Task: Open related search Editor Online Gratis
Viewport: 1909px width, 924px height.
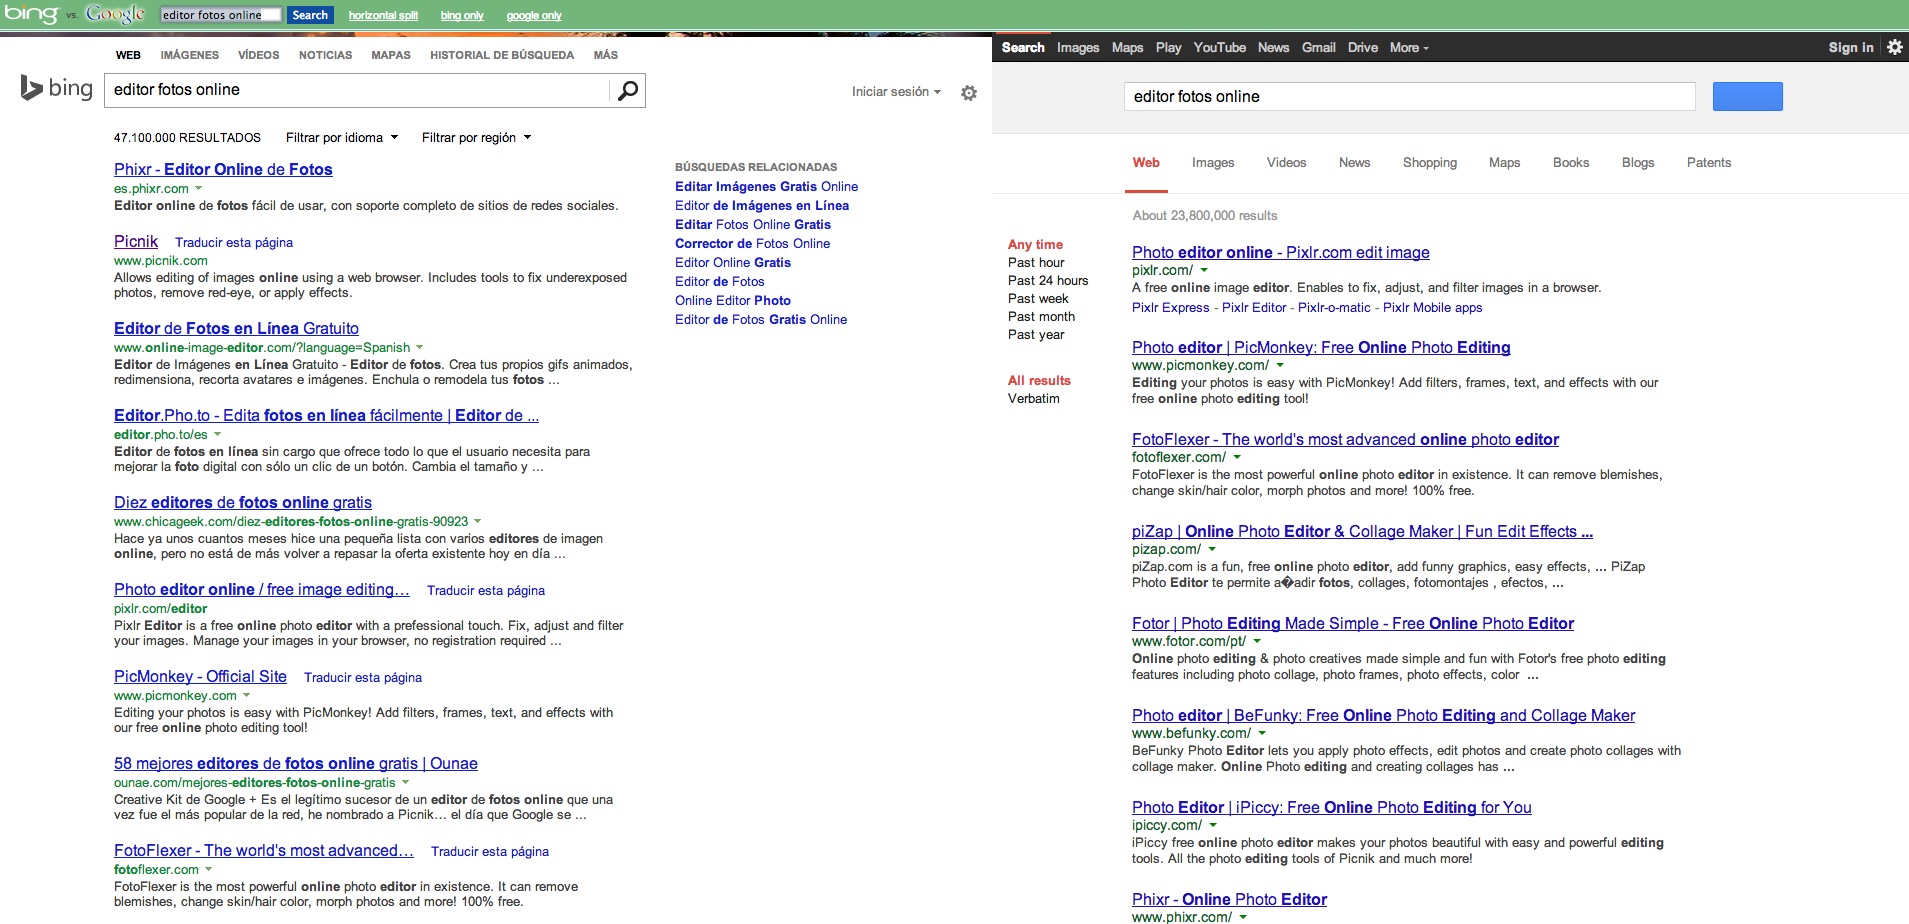Action: (732, 263)
